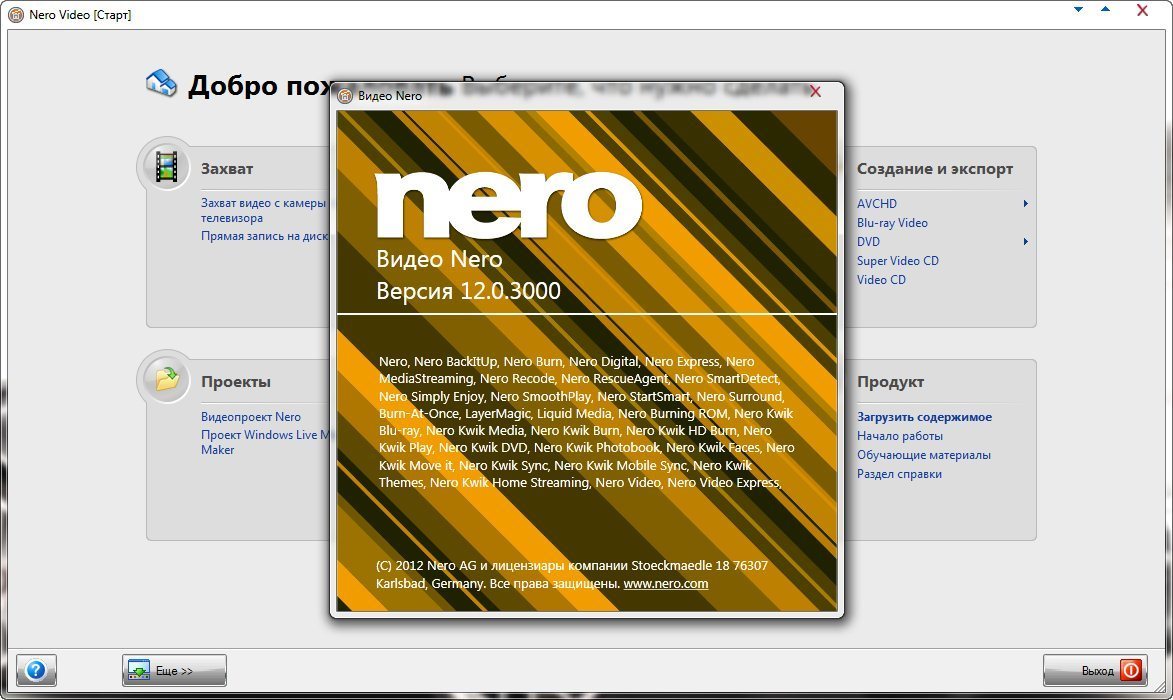1173x700 pixels.
Task: Click the film strip Capture icon
Action: 165,166
